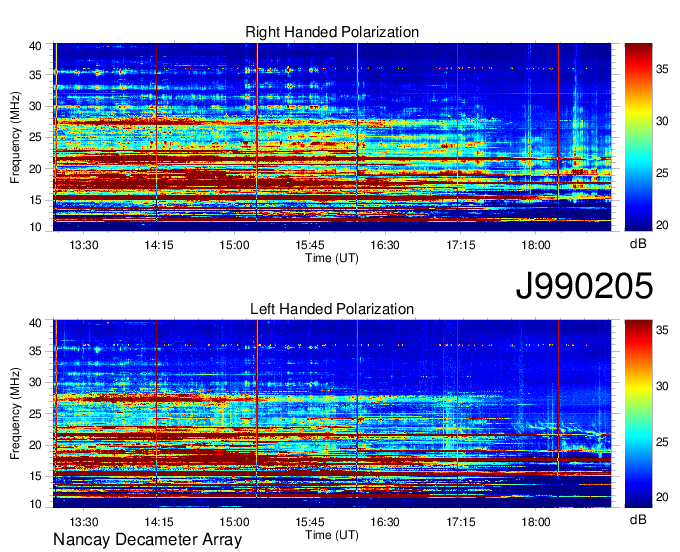Click the 25 dB tick on Right Handed color bar

[662, 173]
